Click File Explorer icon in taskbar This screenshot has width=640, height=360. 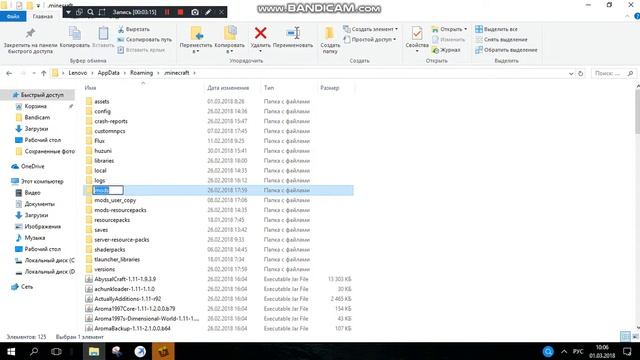94,351
